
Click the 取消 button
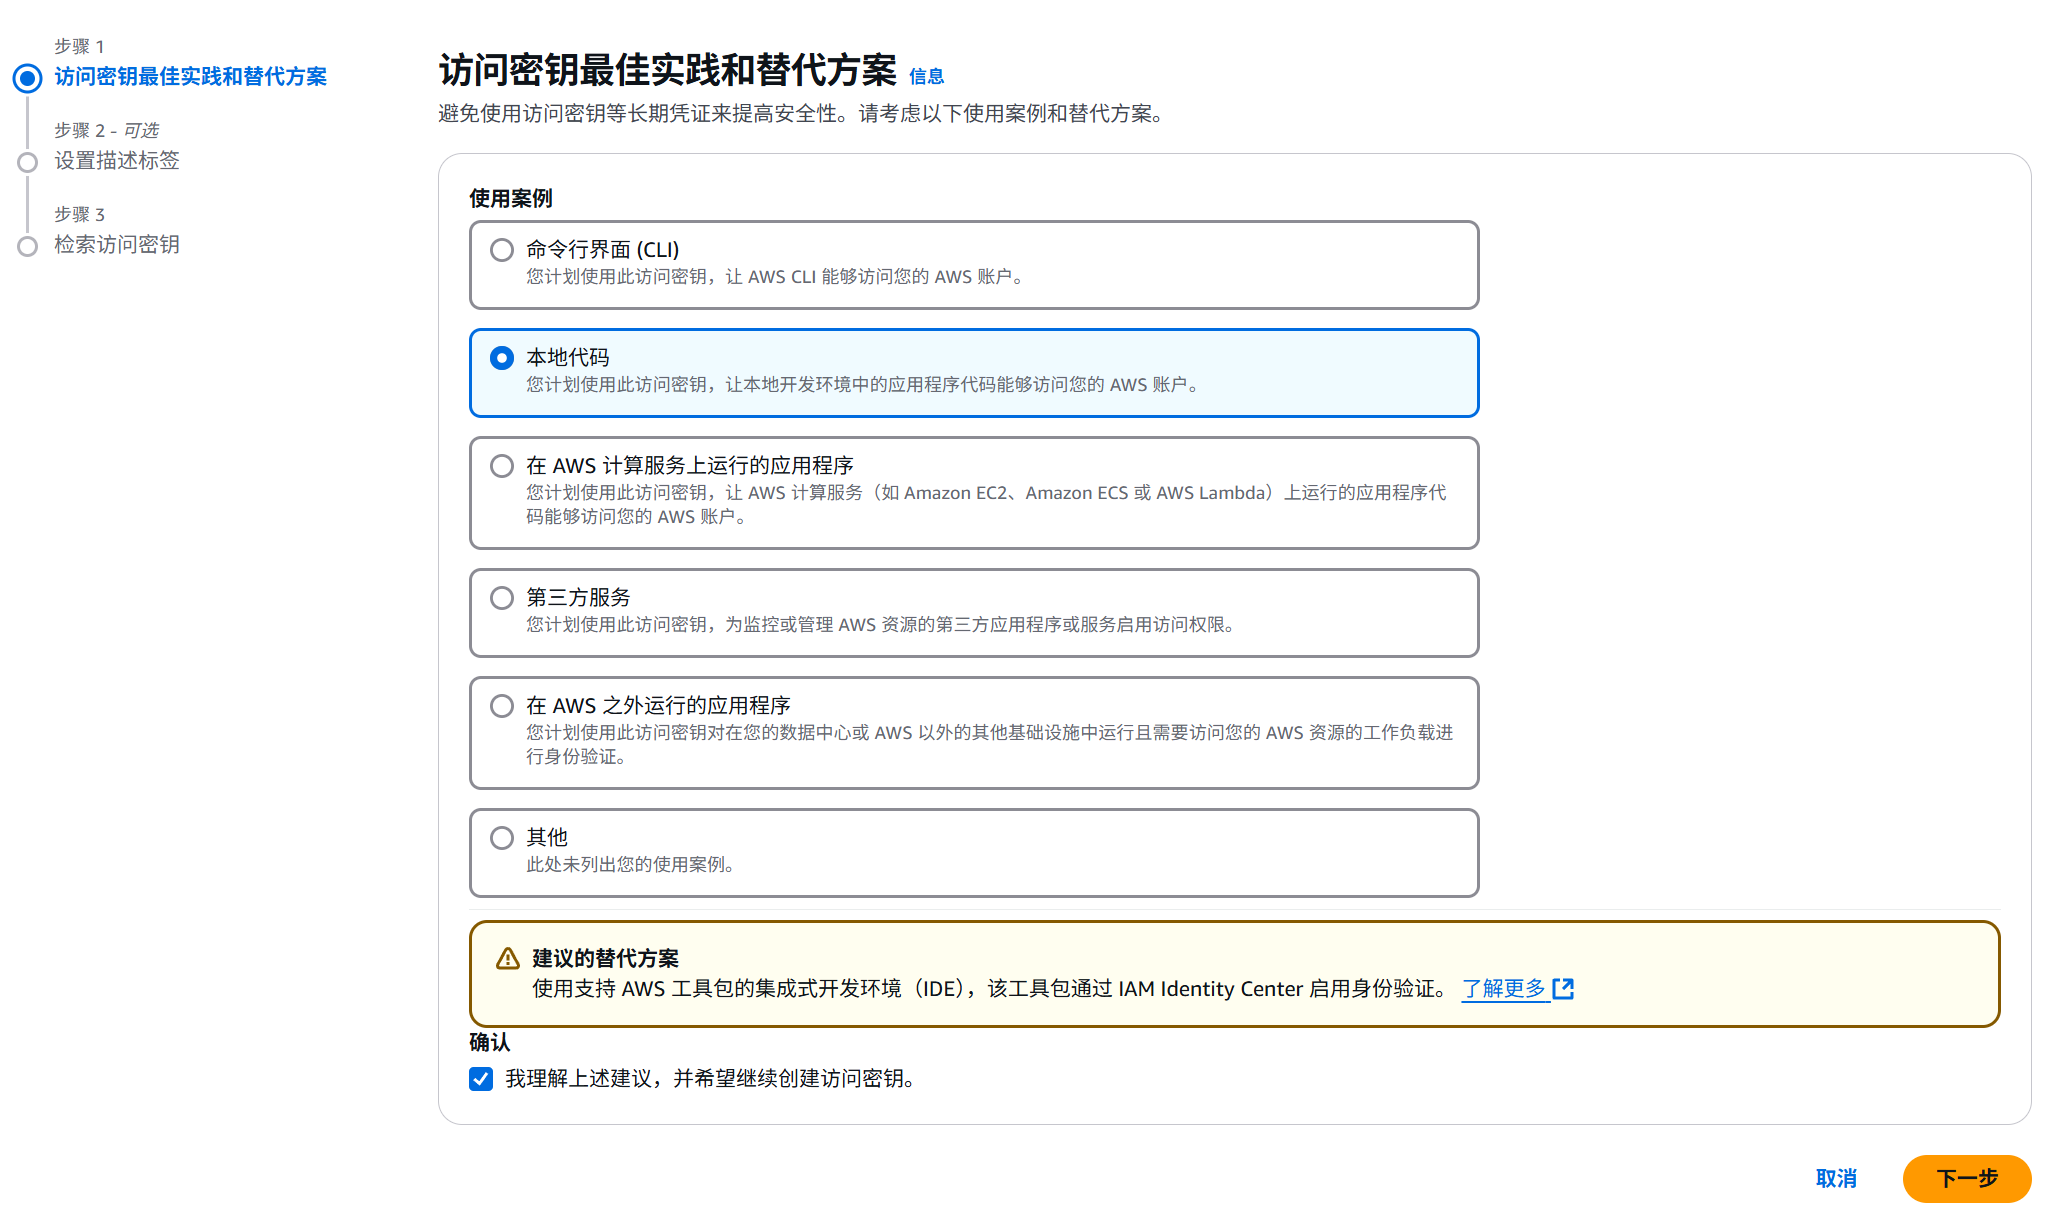coord(1836,1179)
